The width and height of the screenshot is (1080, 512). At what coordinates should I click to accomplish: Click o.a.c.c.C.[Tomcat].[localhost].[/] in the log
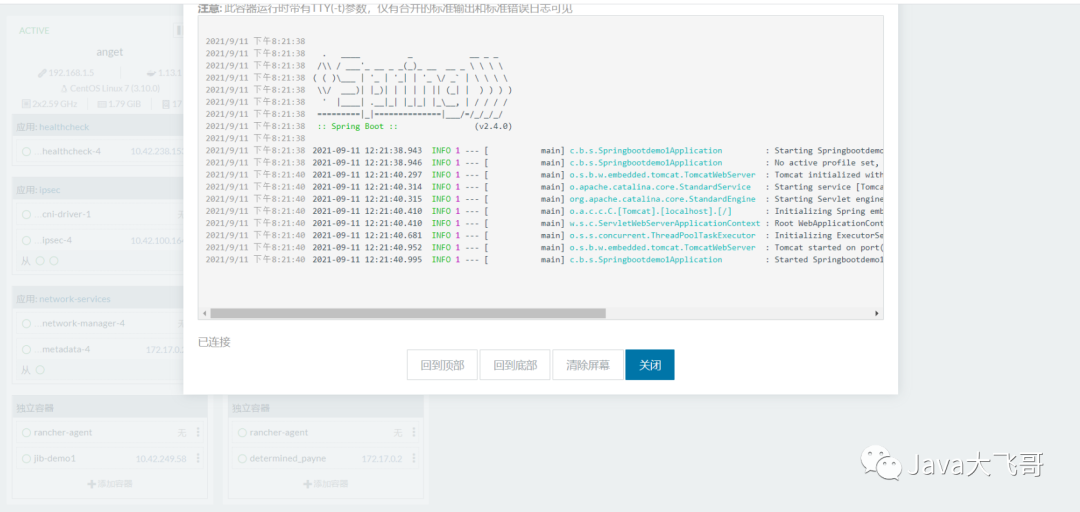click(x=650, y=211)
